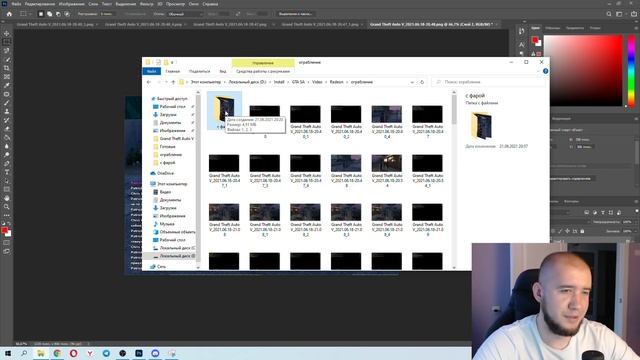
Task: Open Photoshop Файл menu
Action: tap(16, 4)
